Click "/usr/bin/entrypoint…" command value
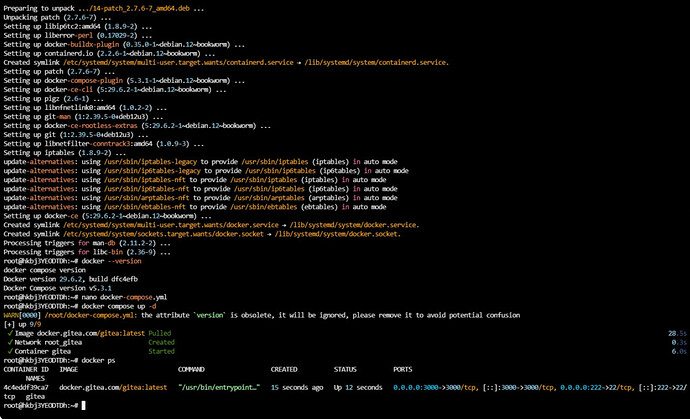The image size is (690, 419). pyautogui.click(x=219, y=387)
